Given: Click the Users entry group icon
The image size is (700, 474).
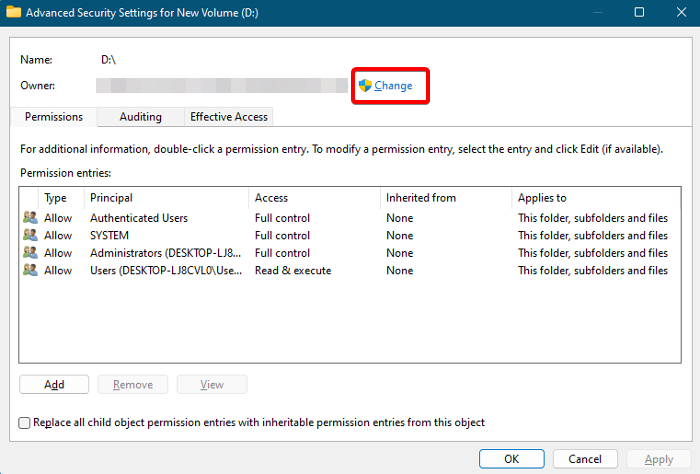Looking at the screenshot, I should pos(30,271).
